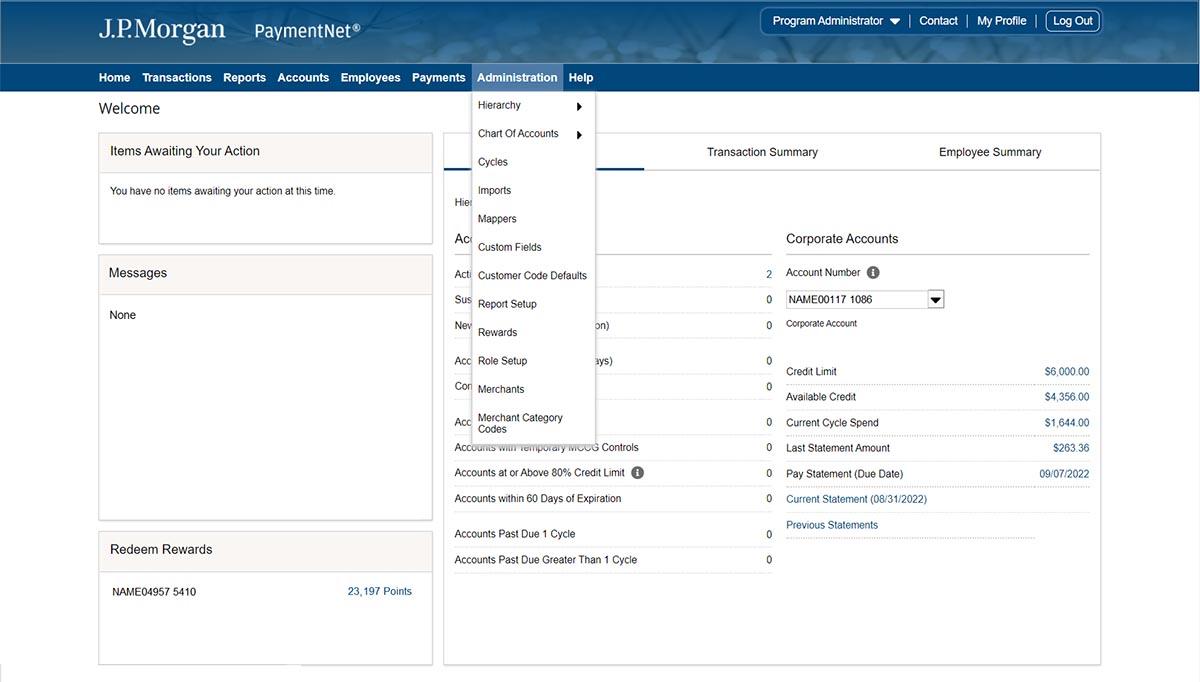Switch to the Transaction Summary tab

coord(762,152)
